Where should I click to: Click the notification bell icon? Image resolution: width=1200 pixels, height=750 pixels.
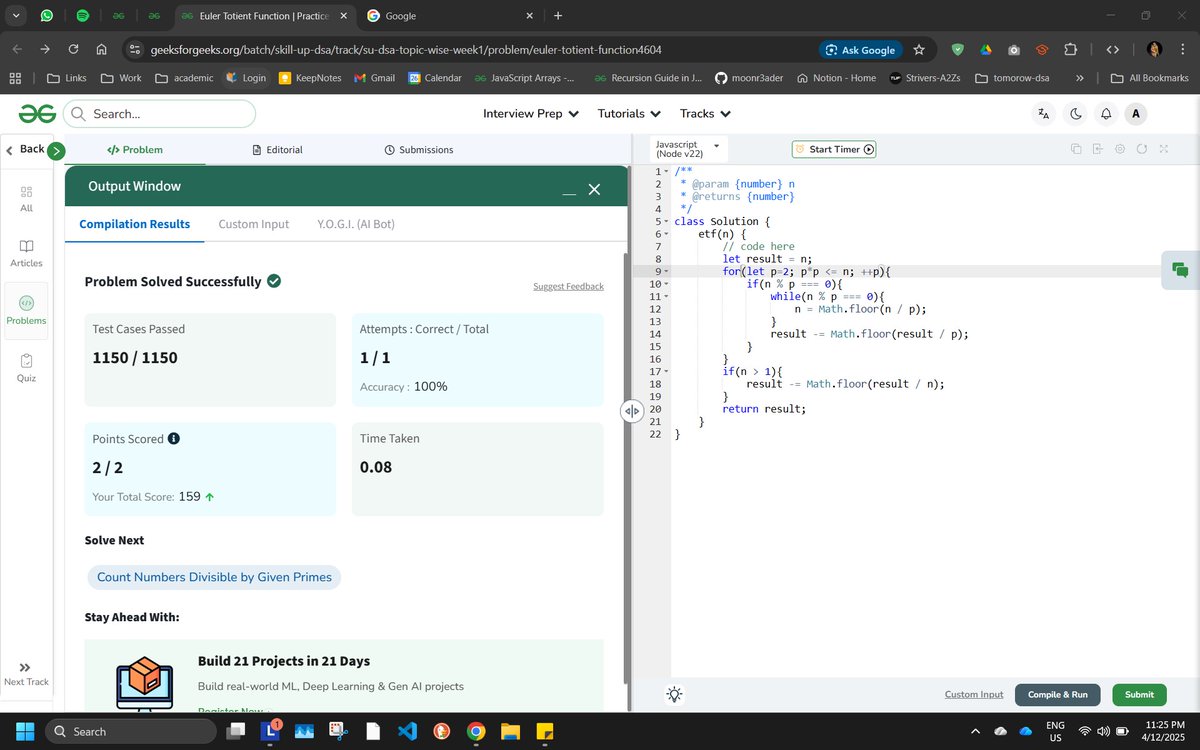point(1106,114)
